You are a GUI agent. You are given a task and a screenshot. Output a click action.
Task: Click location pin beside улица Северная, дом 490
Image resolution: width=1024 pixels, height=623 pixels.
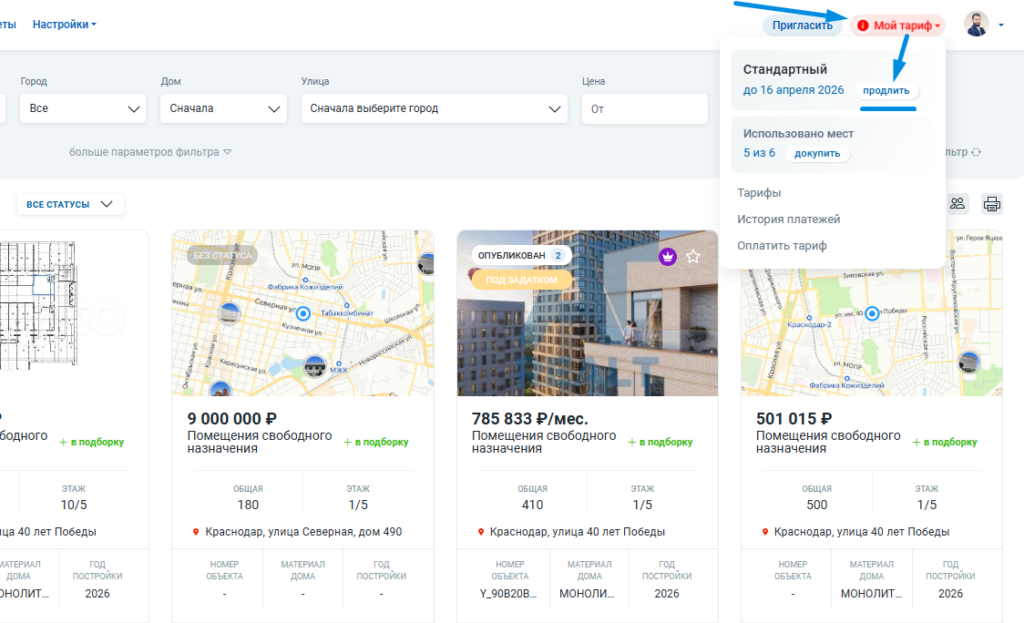(x=195, y=532)
